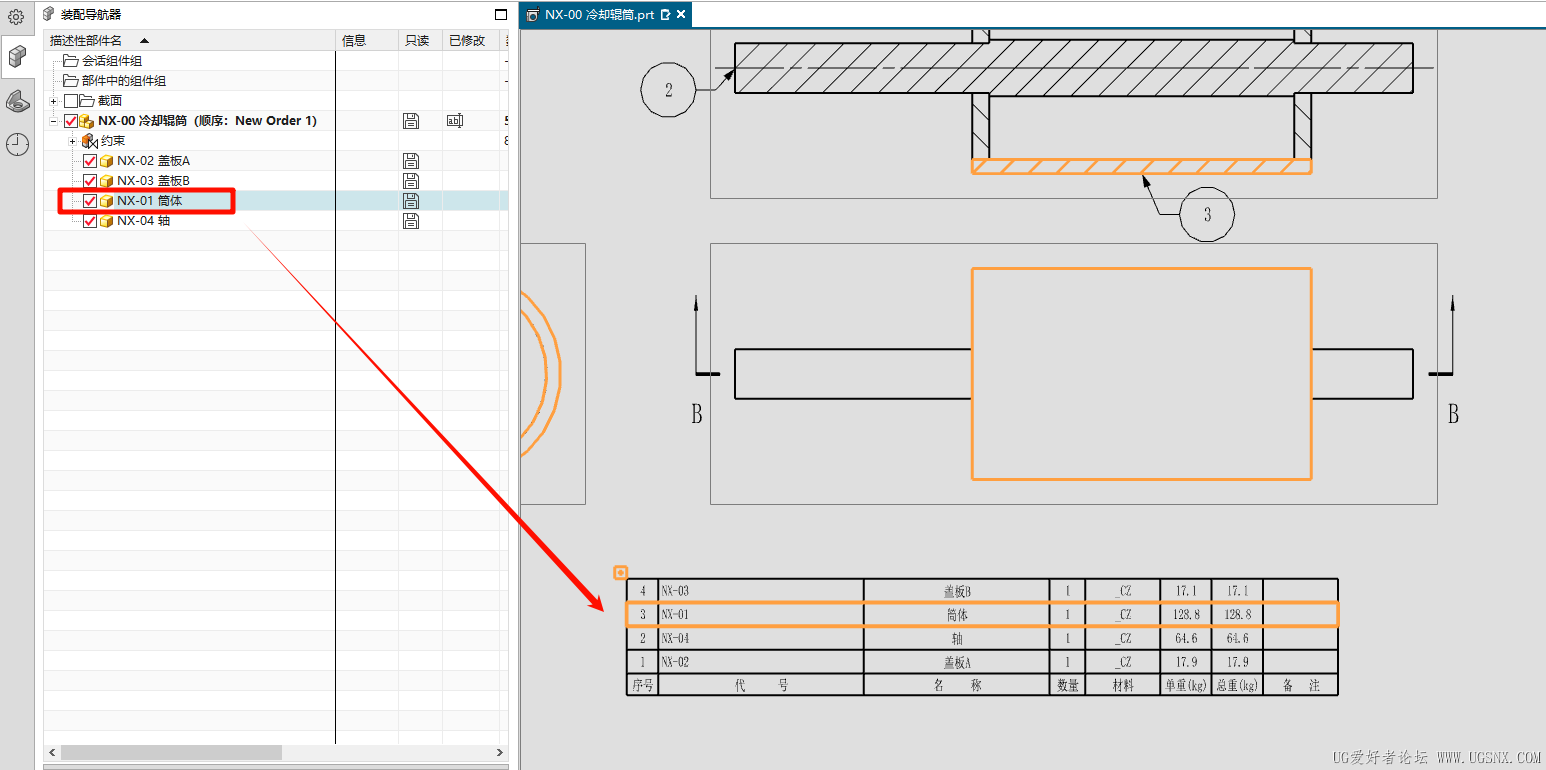Click the part cube icon of NX-04 轴
Screen dimensions: 1546x770
pyautogui.click(x=106, y=221)
